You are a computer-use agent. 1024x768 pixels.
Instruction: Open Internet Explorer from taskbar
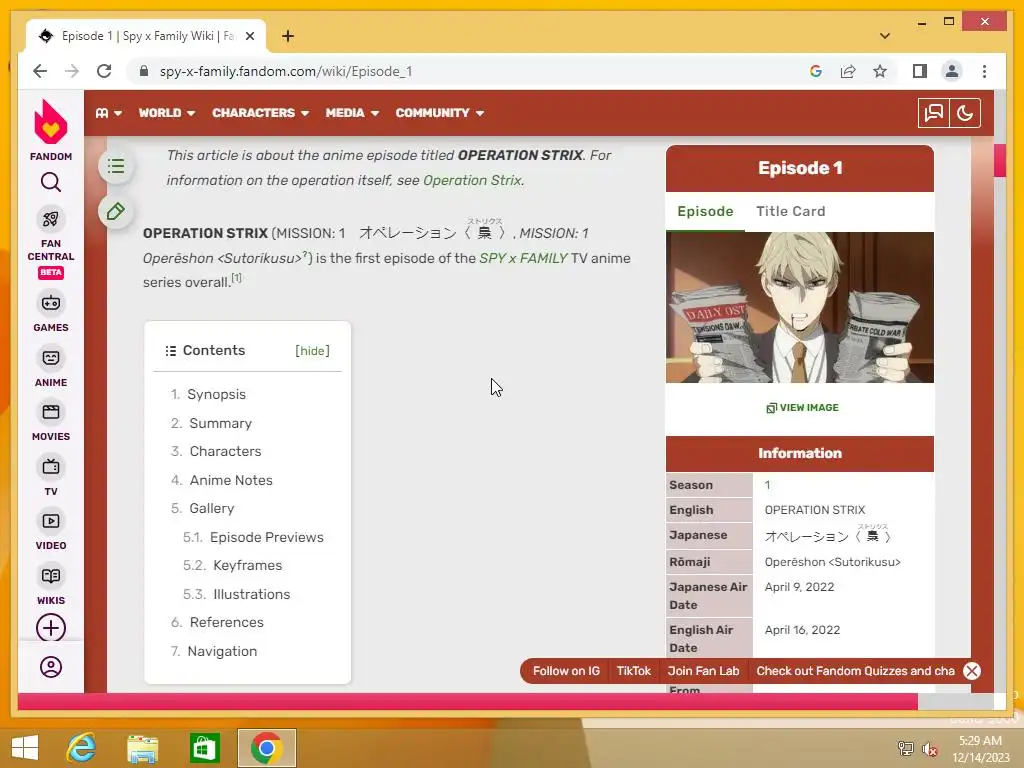coord(82,748)
